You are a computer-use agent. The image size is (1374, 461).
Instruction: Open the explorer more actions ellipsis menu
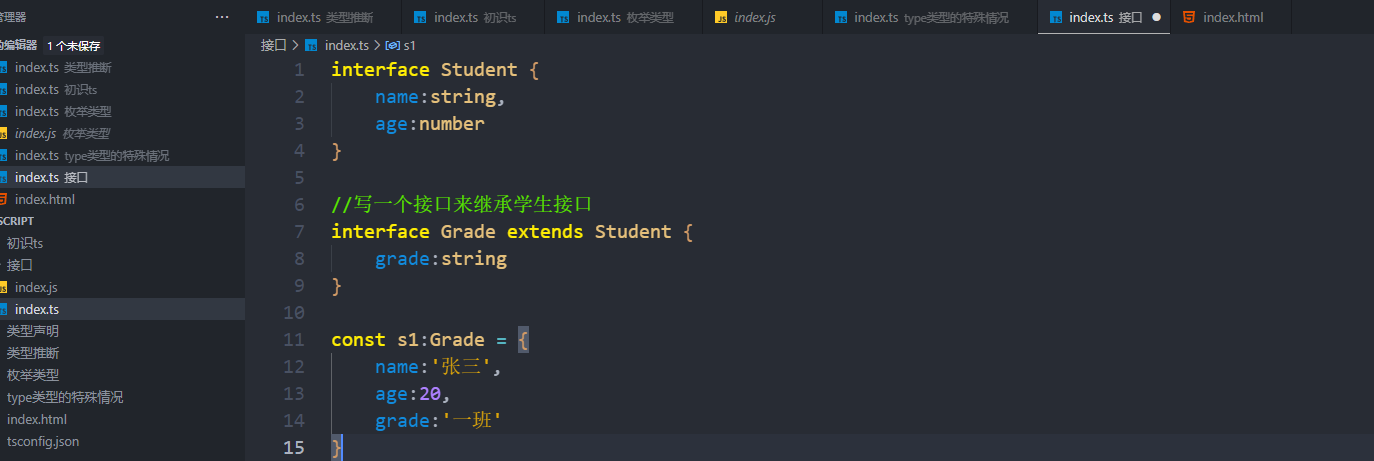222,17
